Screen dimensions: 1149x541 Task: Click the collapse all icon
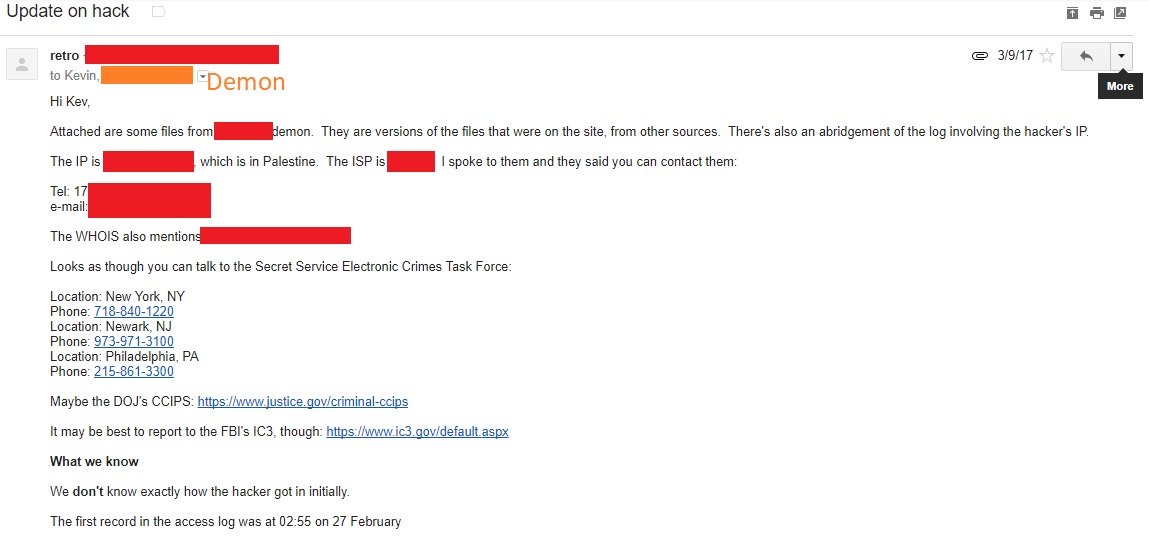[1073, 12]
